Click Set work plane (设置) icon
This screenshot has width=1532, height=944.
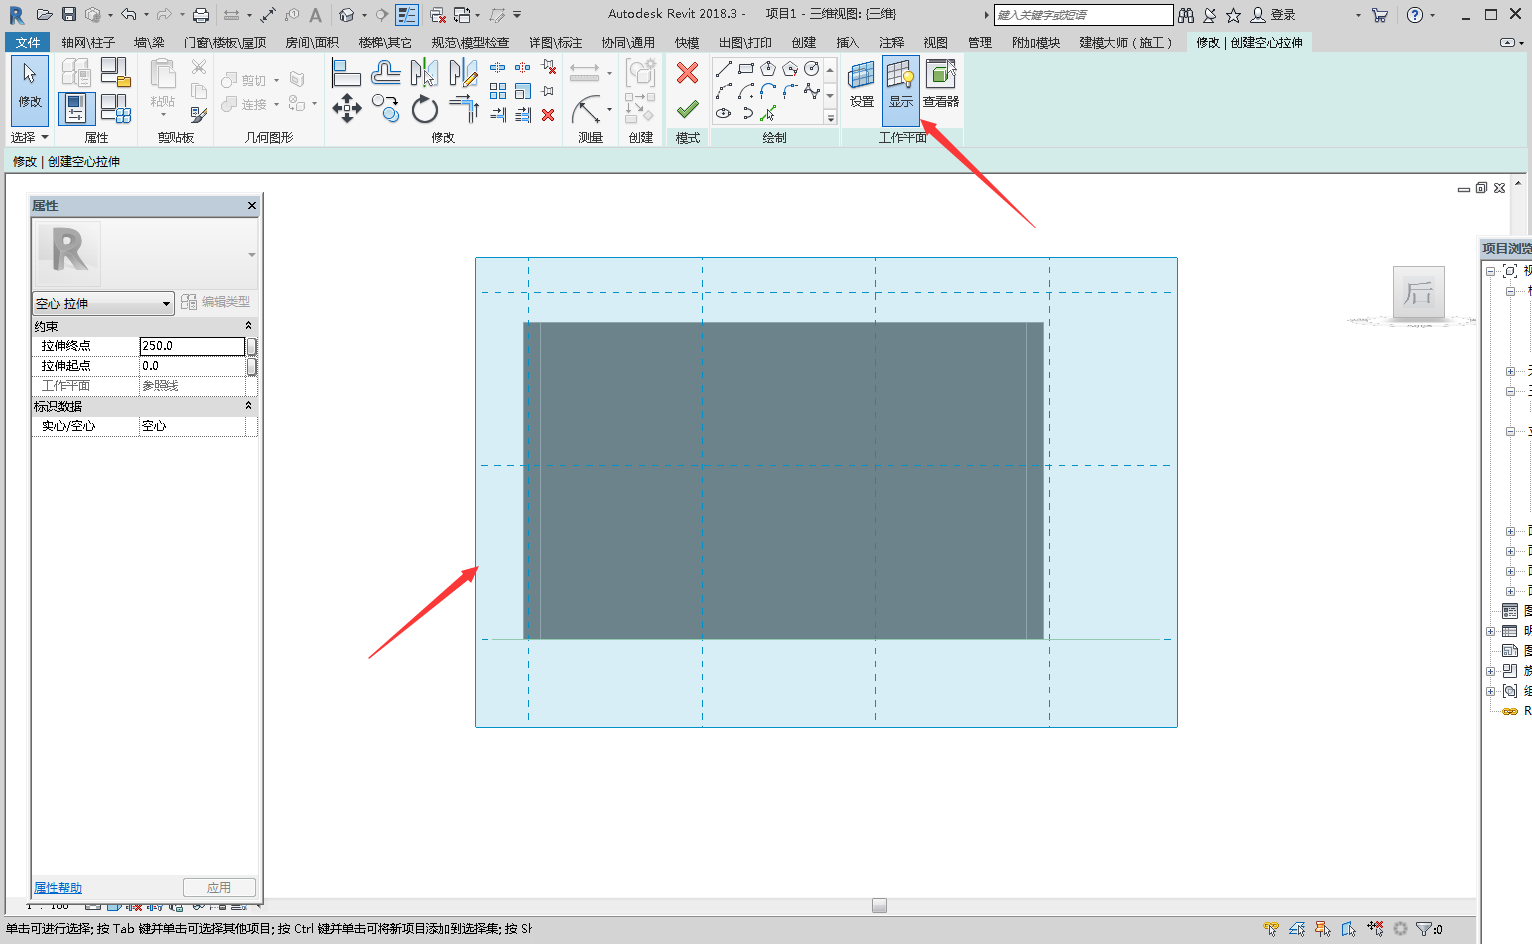point(861,84)
